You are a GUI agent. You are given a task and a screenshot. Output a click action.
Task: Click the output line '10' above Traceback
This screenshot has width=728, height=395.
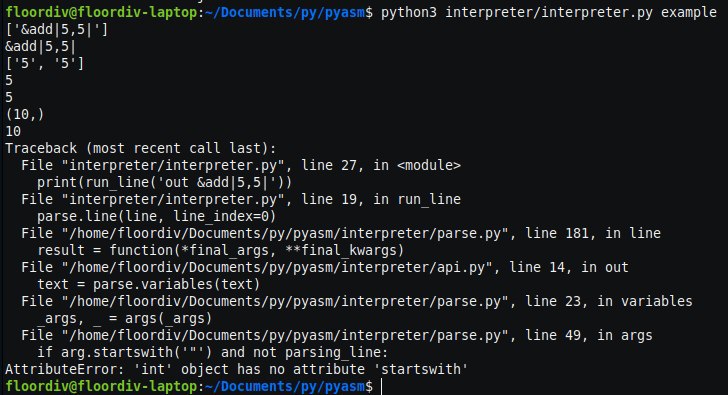click(x=13, y=131)
